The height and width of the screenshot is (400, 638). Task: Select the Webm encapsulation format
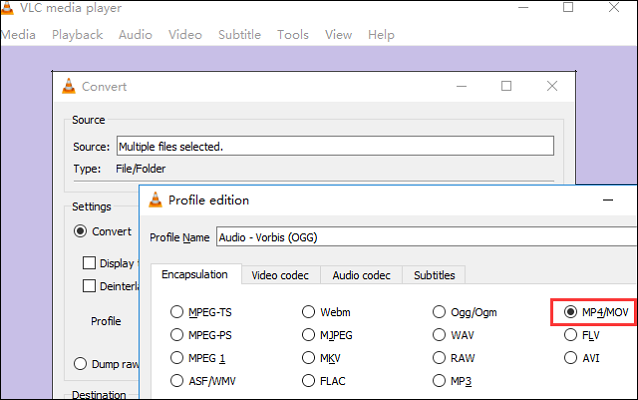(x=309, y=311)
